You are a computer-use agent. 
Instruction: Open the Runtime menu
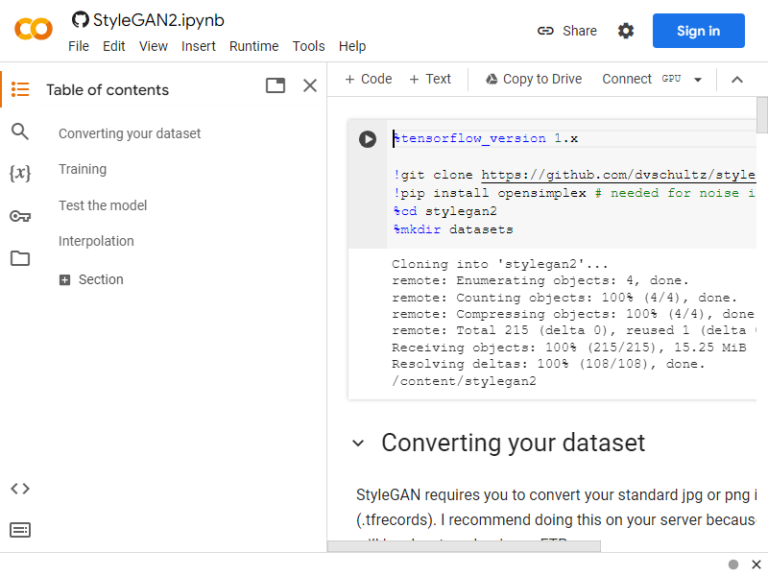[x=254, y=46]
